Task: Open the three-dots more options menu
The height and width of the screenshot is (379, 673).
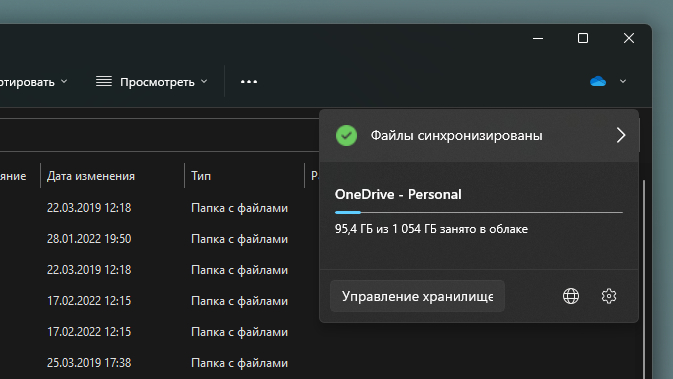Action: [x=249, y=82]
